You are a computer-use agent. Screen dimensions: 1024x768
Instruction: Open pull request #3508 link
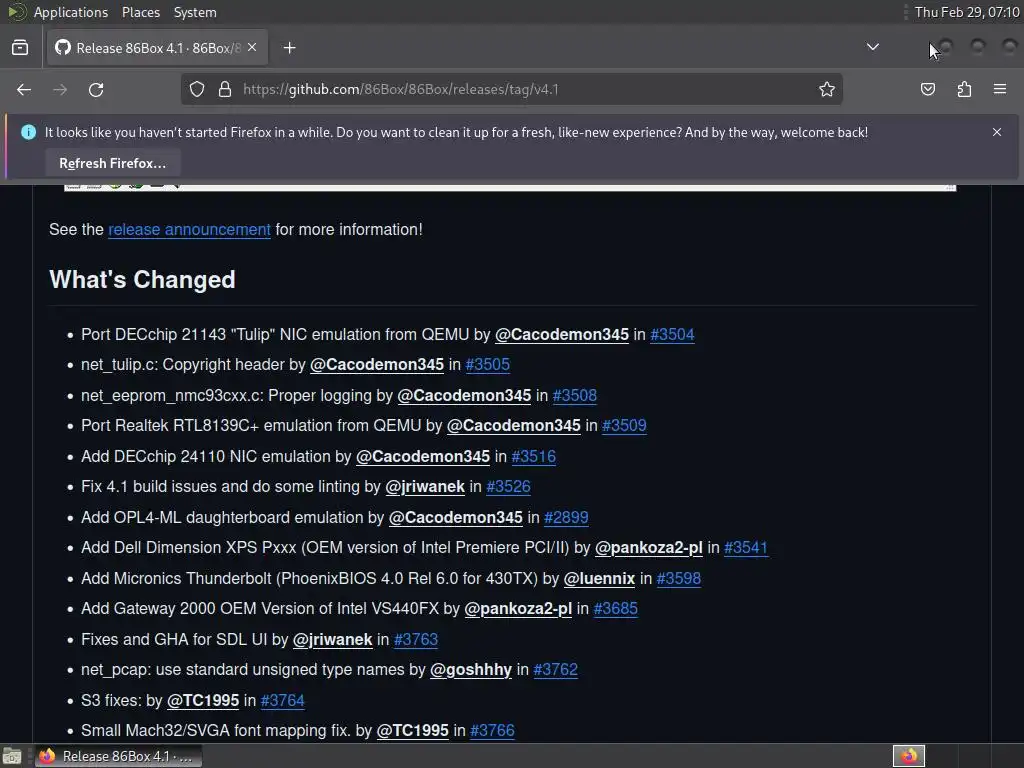(x=575, y=395)
